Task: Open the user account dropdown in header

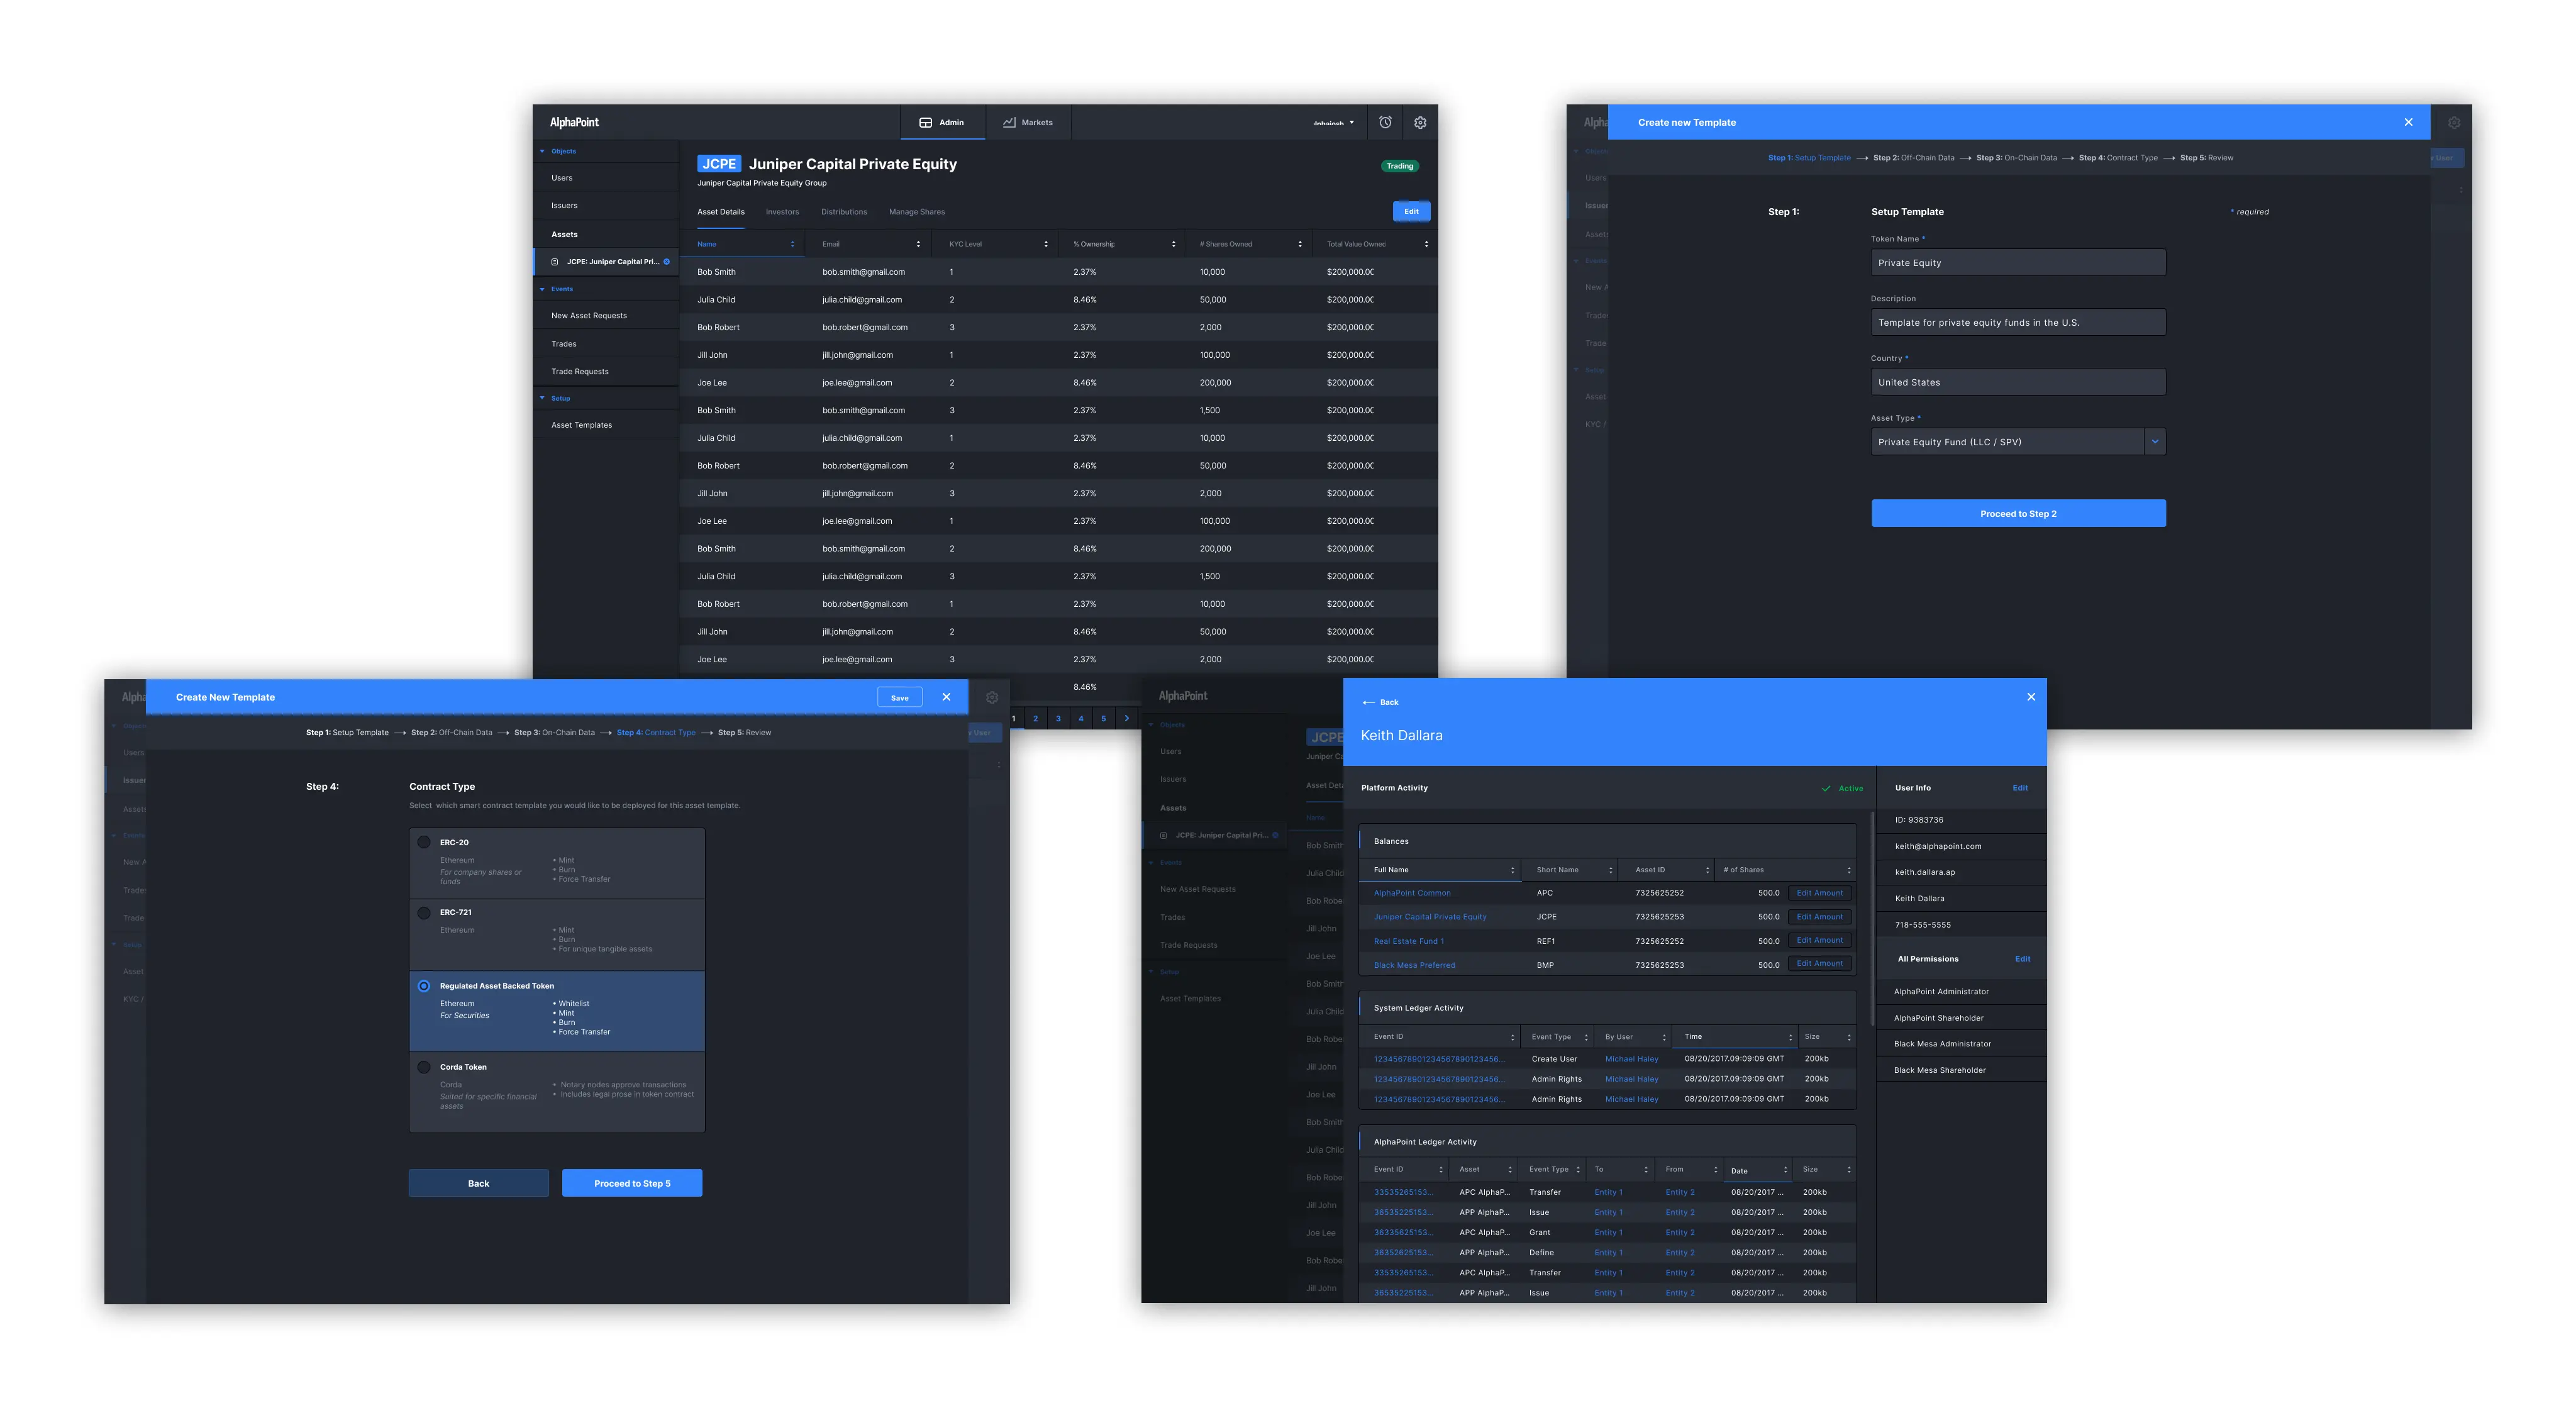Action: [x=1334, y=123]
